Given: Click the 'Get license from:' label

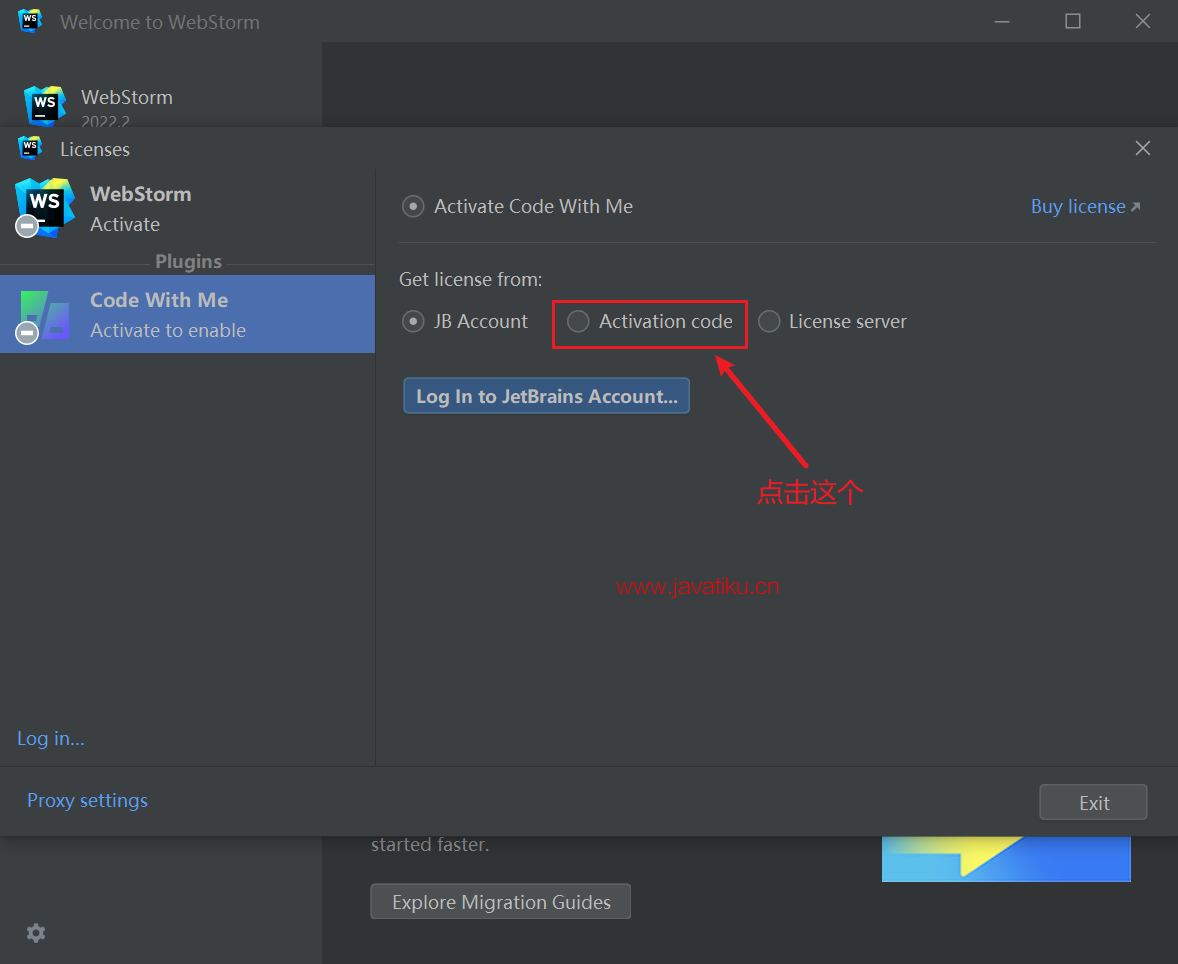Looking at the screenshot, I should click(470, 280).
